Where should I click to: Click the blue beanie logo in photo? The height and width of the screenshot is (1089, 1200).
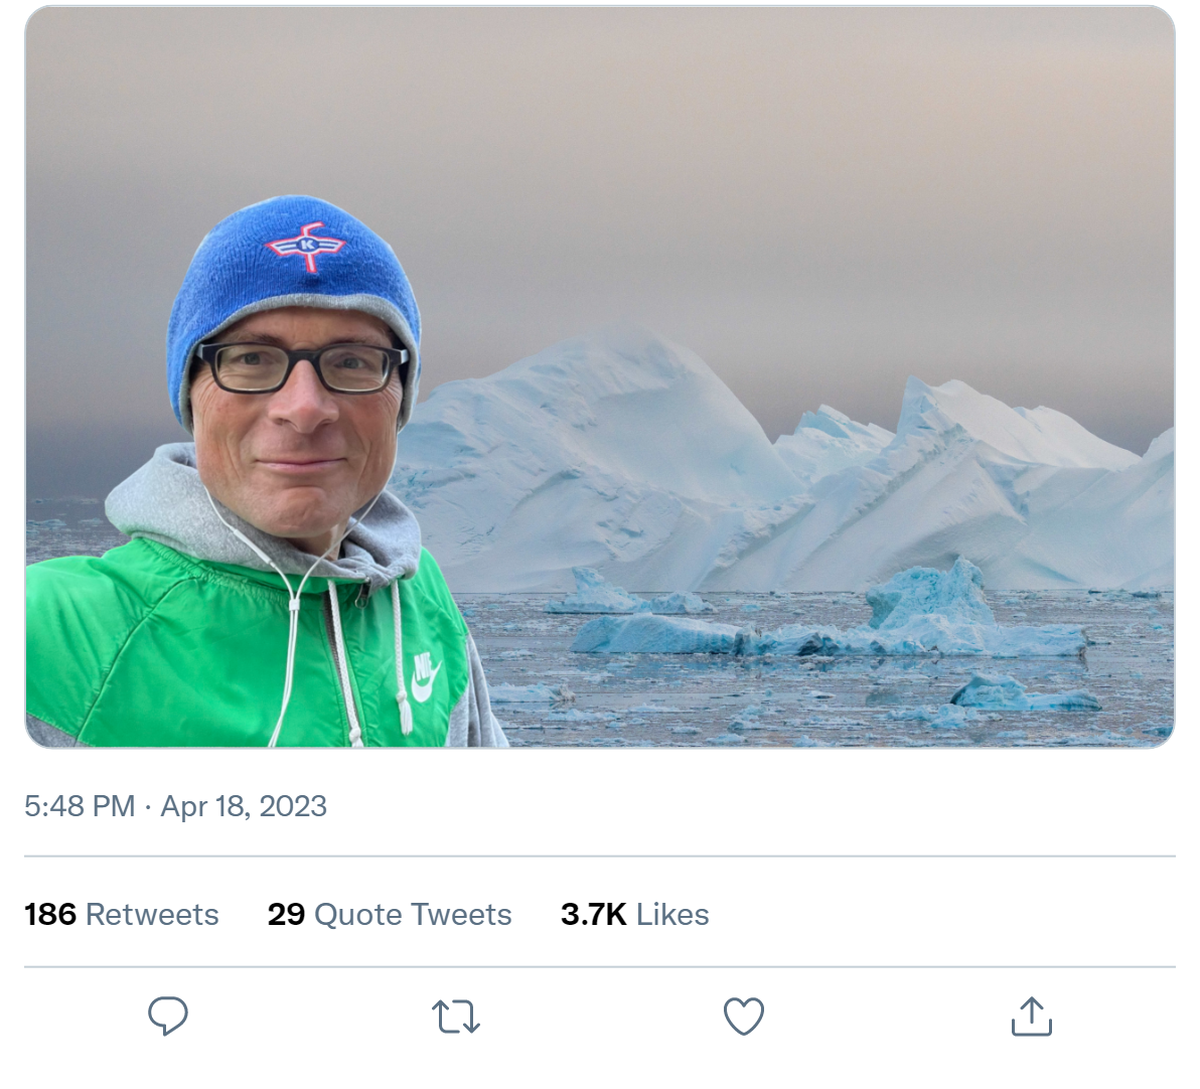pyautogui.click(x=305, y=245)
